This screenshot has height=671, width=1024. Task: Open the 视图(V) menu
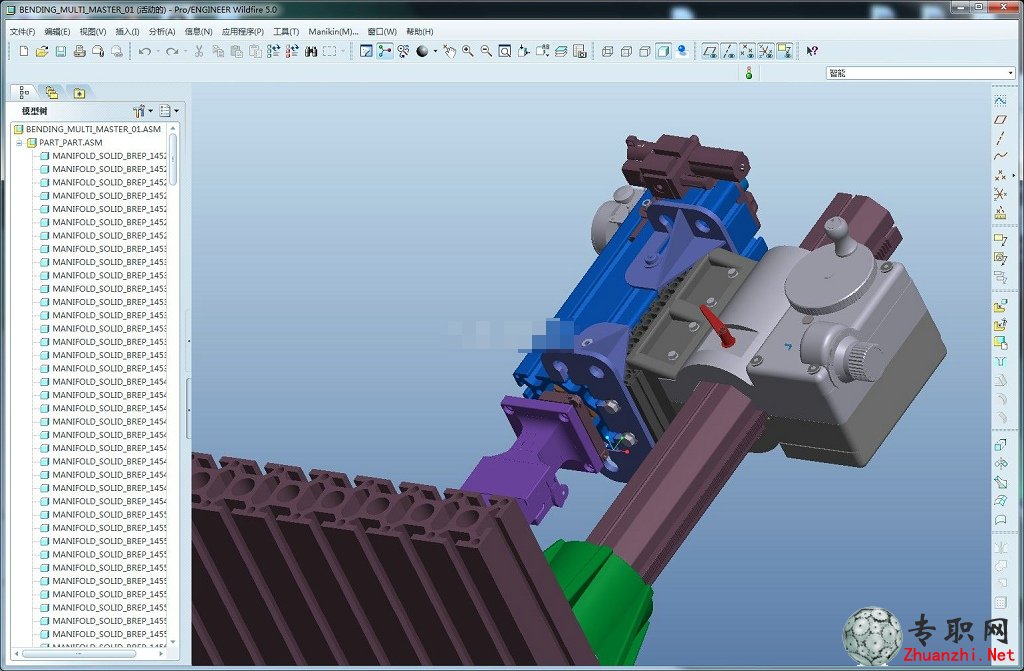[93, 31]
